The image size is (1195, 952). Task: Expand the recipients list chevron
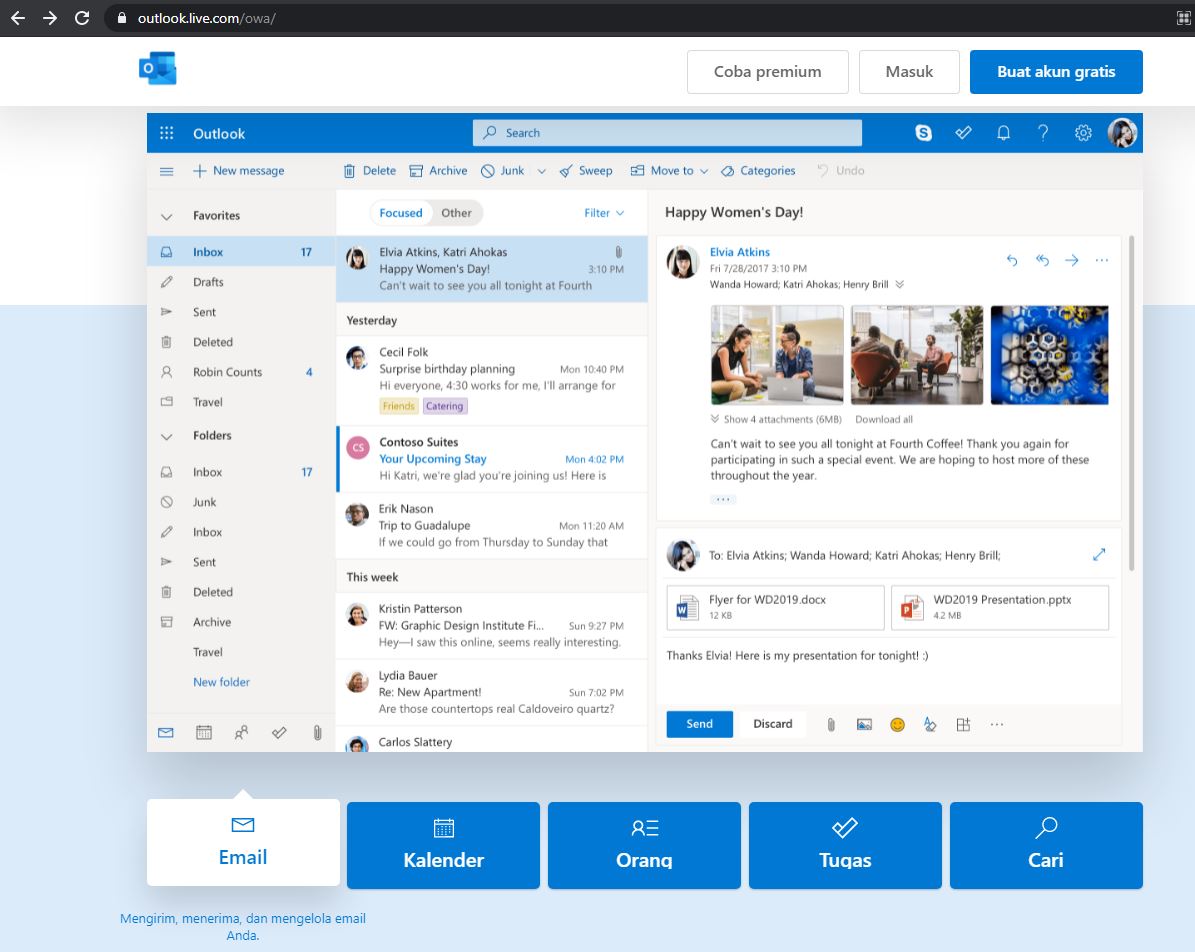(x=899, y=284)
